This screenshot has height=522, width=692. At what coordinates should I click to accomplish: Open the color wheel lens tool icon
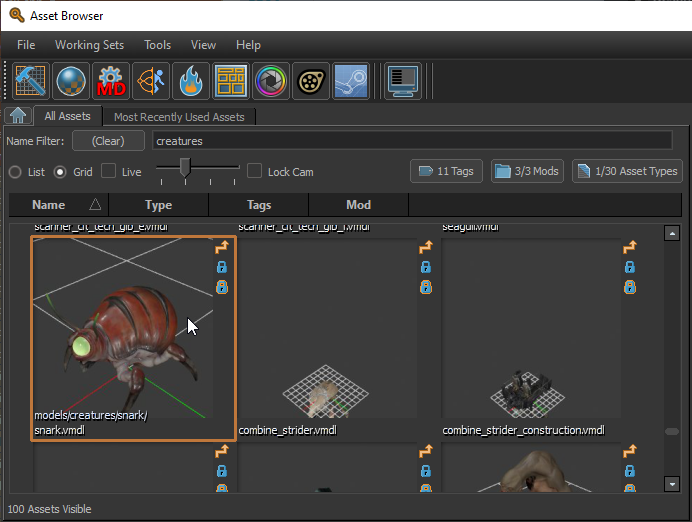270,81
